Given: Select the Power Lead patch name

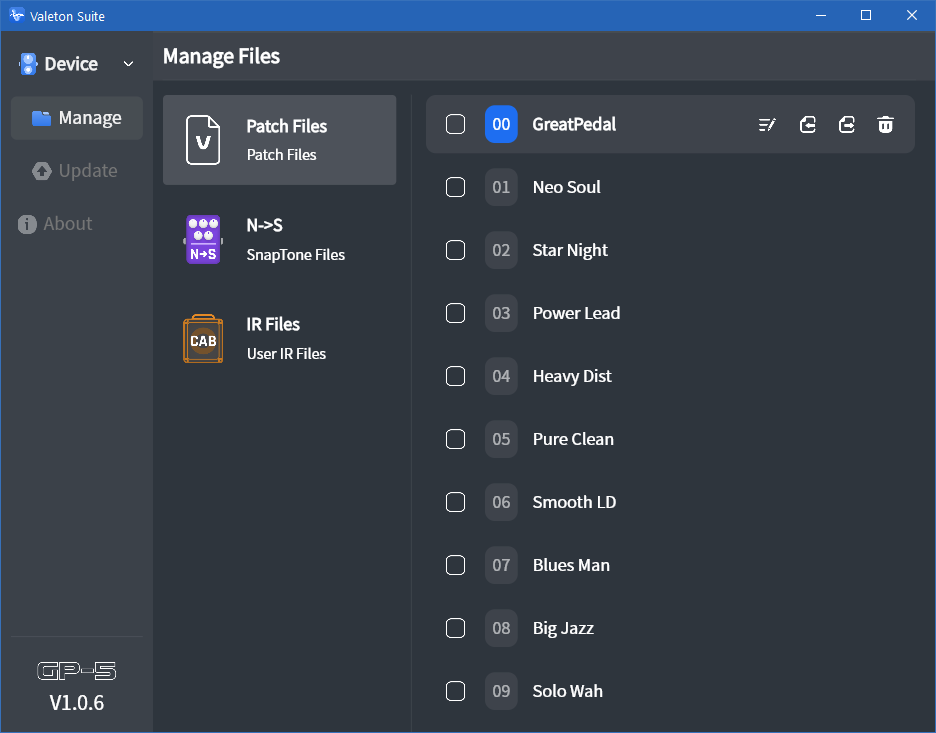Looking at the screenshot, I should coord(576,313).
